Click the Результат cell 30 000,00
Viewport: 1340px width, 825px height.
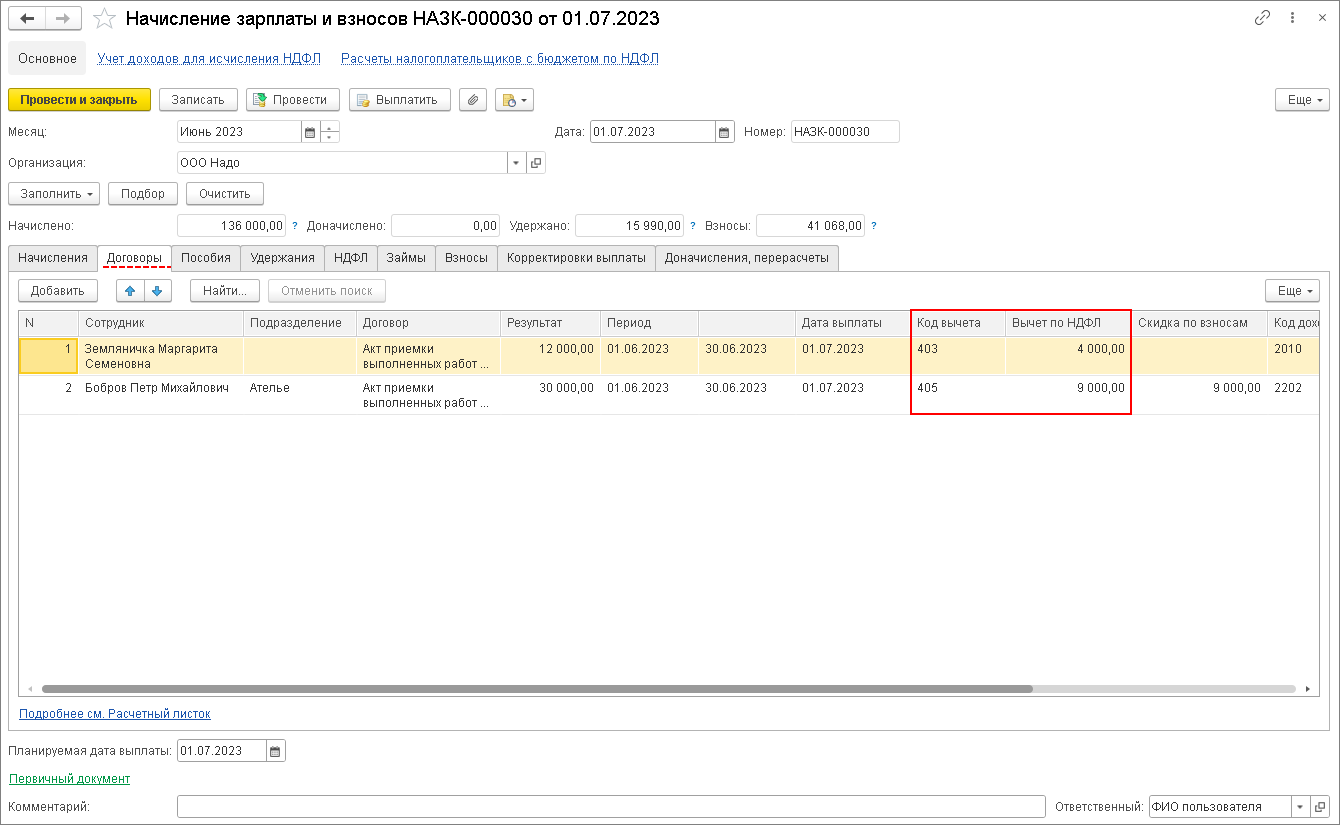[550, 395]
